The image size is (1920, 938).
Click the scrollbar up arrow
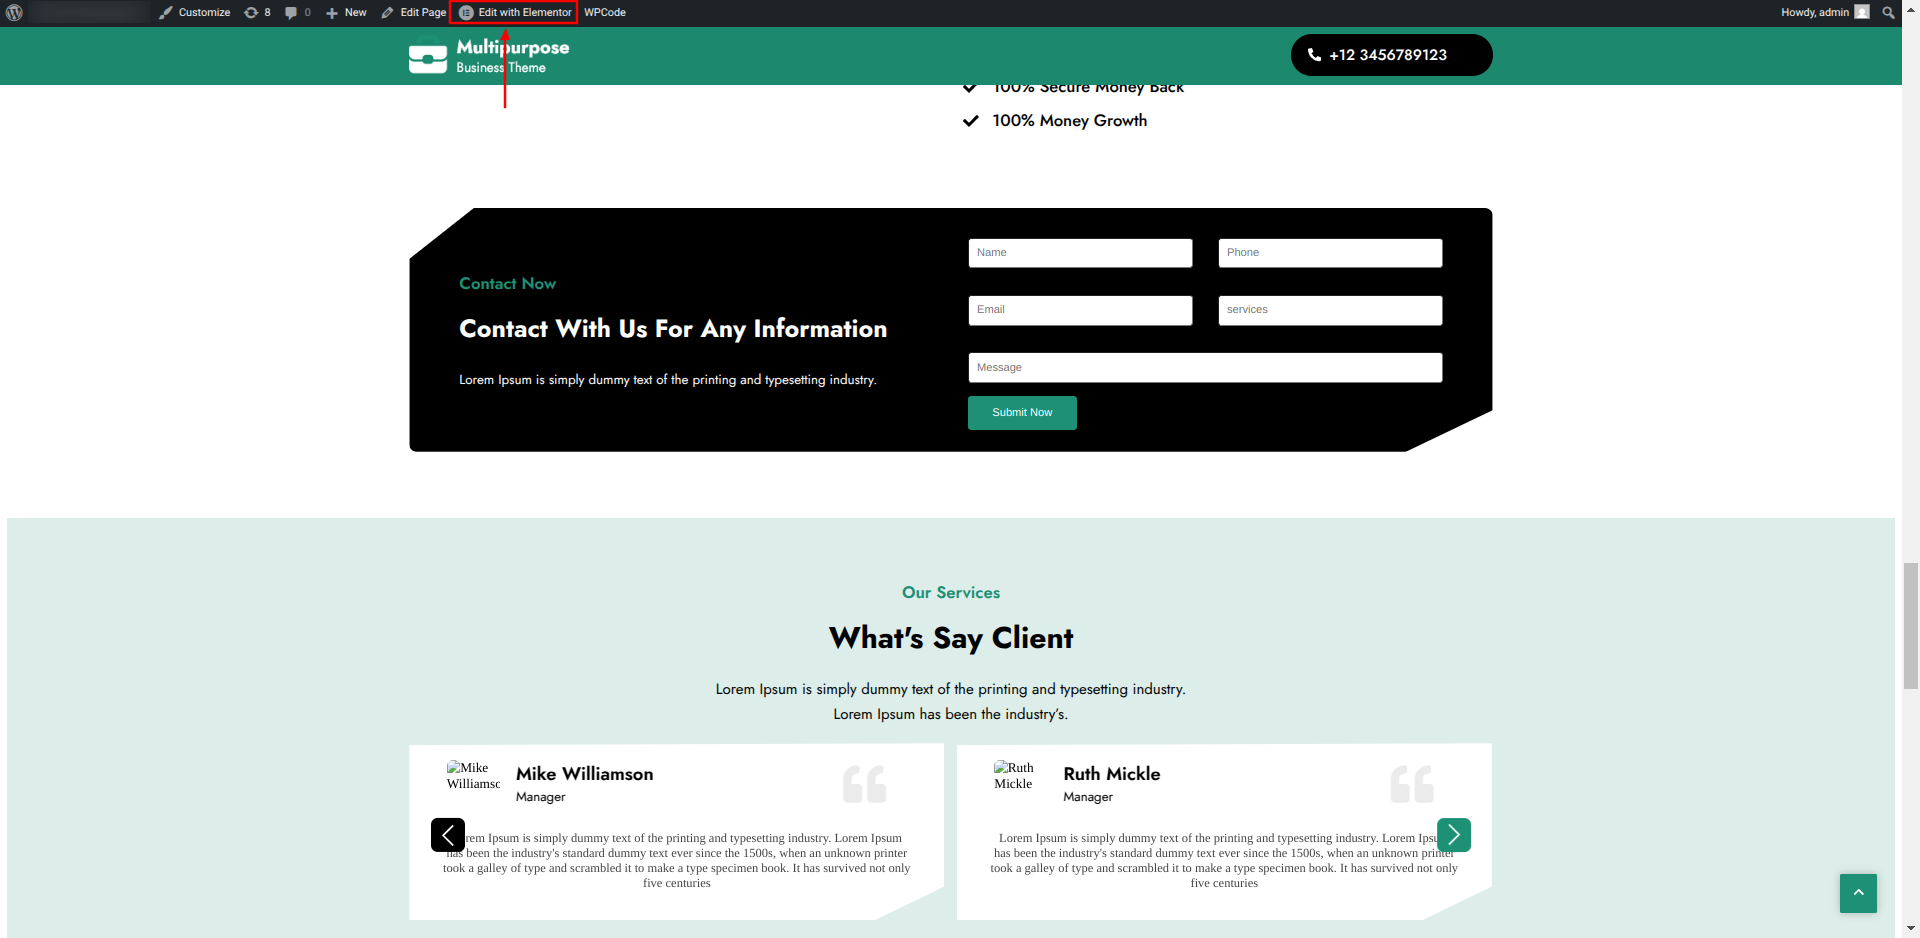click(x=1911, y=8)
